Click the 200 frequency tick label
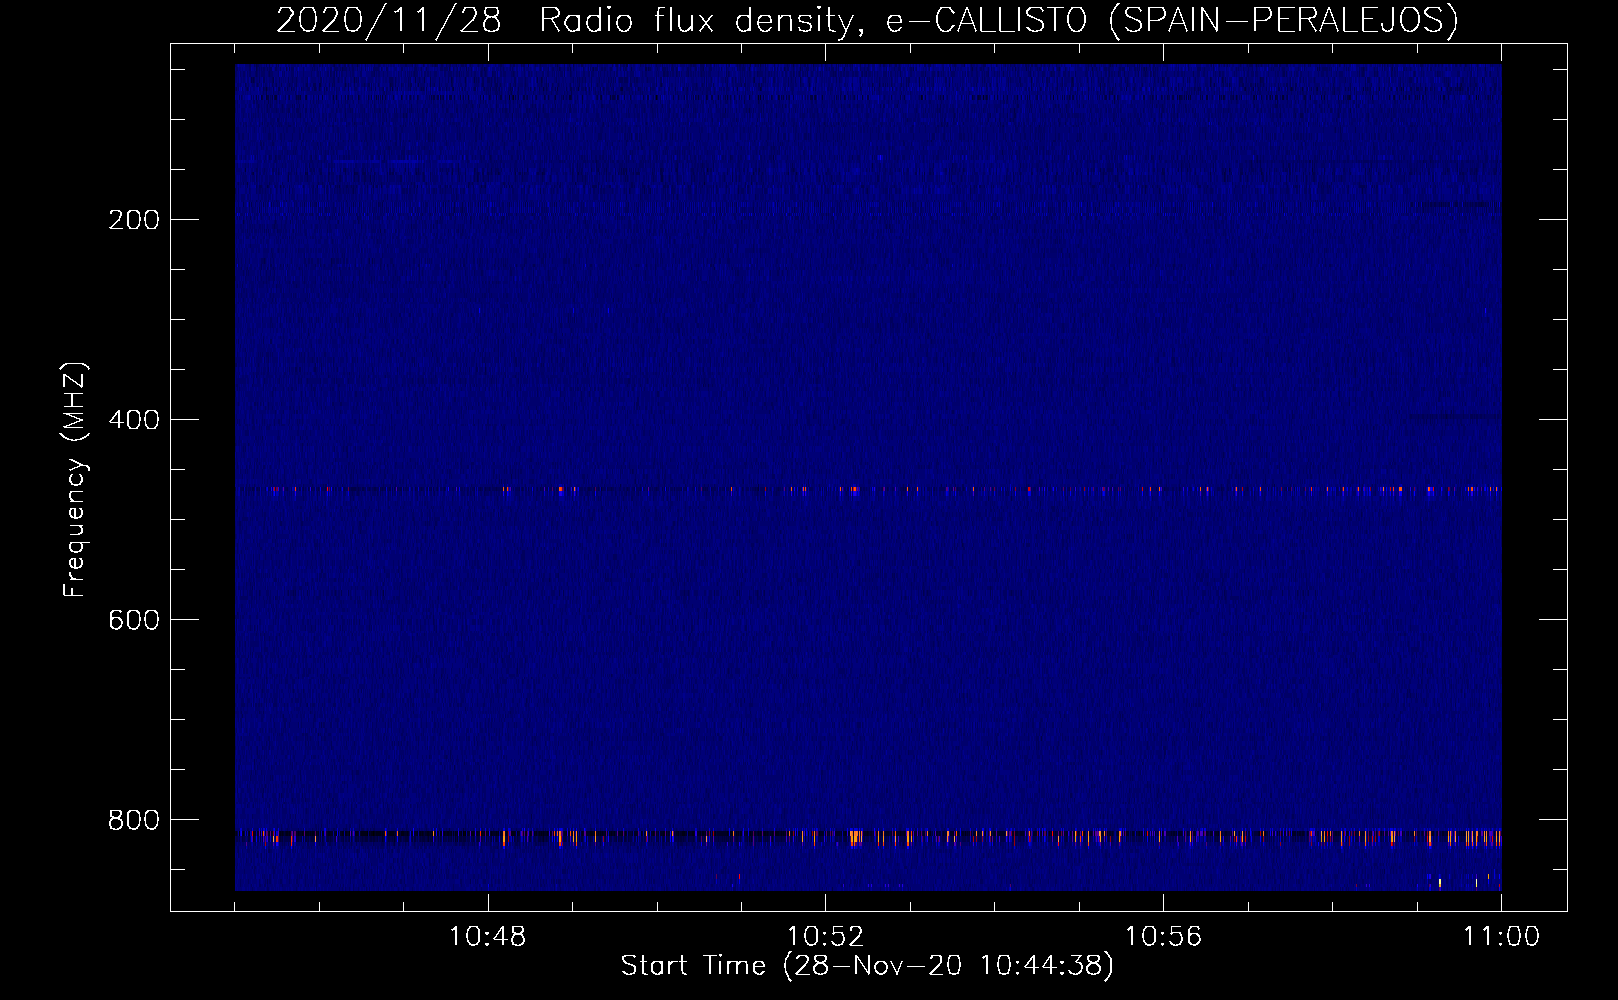Screen dimensions: 1618x1000 [134, 220]
